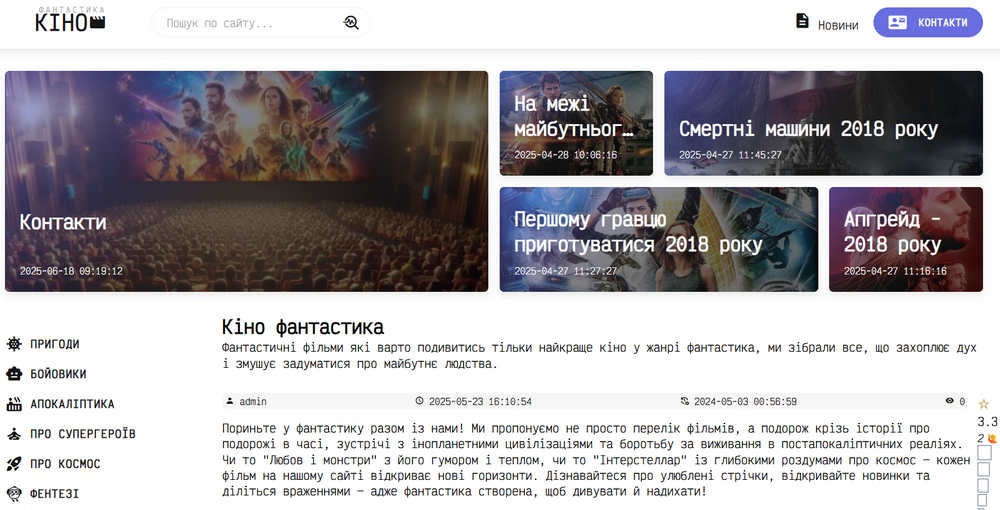Click the contact card icon in Контакти button
The image size is (1000, 510).
coord(897,22)
